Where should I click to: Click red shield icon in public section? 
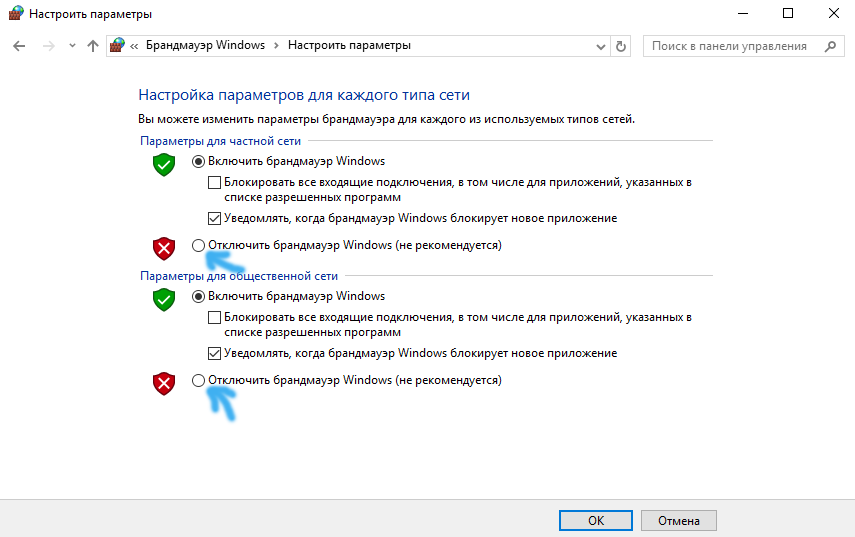pyautogui.click(x=164, y=384)
